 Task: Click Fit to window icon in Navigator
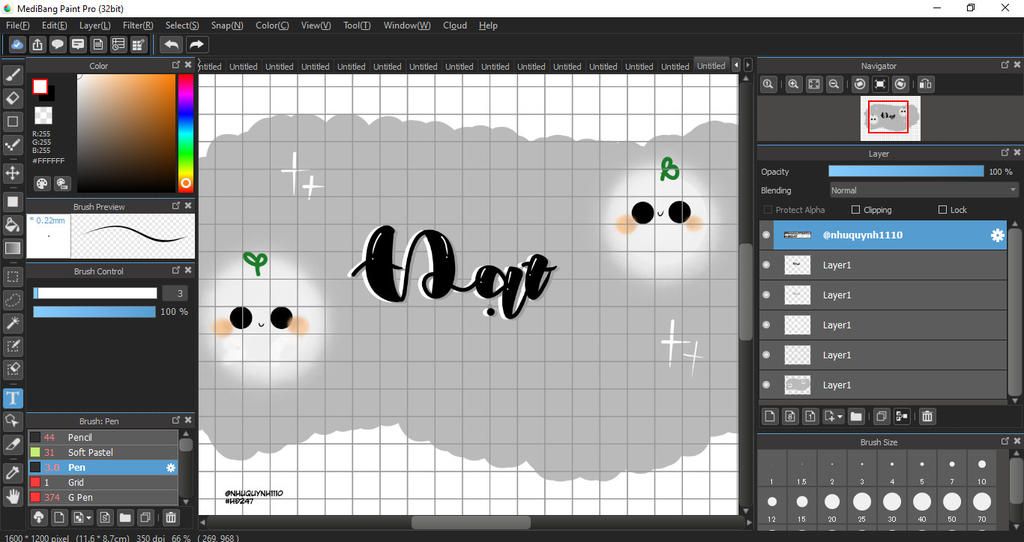click(814, 84)
